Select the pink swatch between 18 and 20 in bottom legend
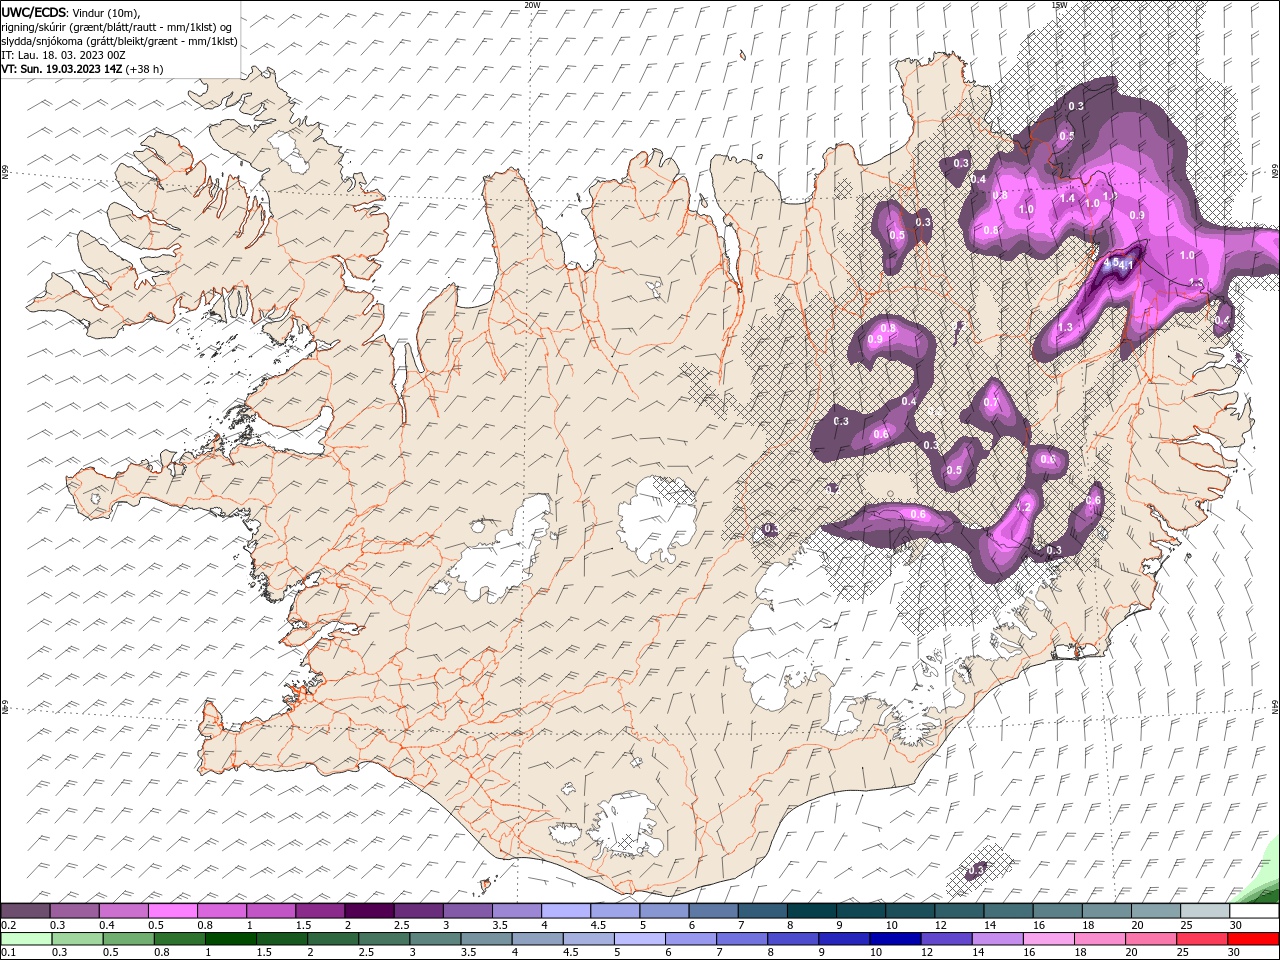The width and height of the screenshot is (1280, 960). coord(1100,938)
